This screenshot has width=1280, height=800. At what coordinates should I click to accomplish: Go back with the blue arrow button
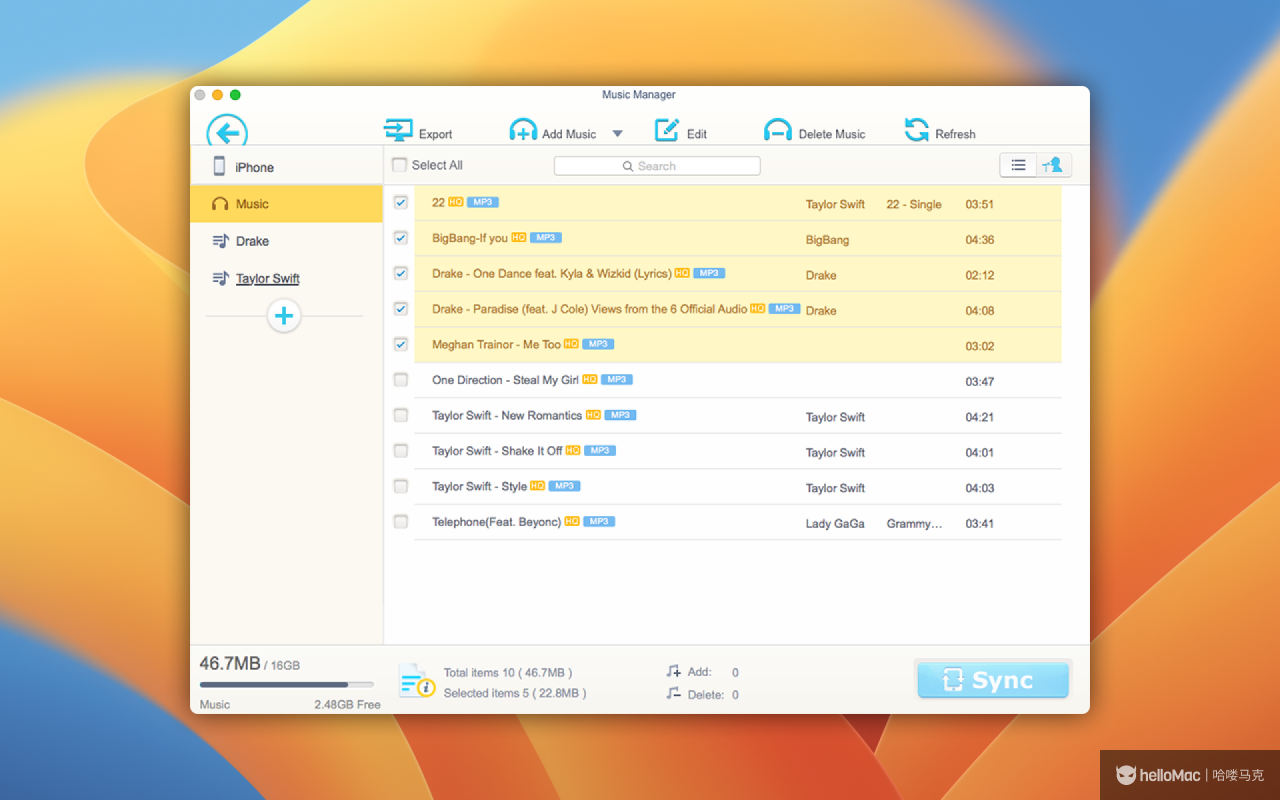coord(227,132)
